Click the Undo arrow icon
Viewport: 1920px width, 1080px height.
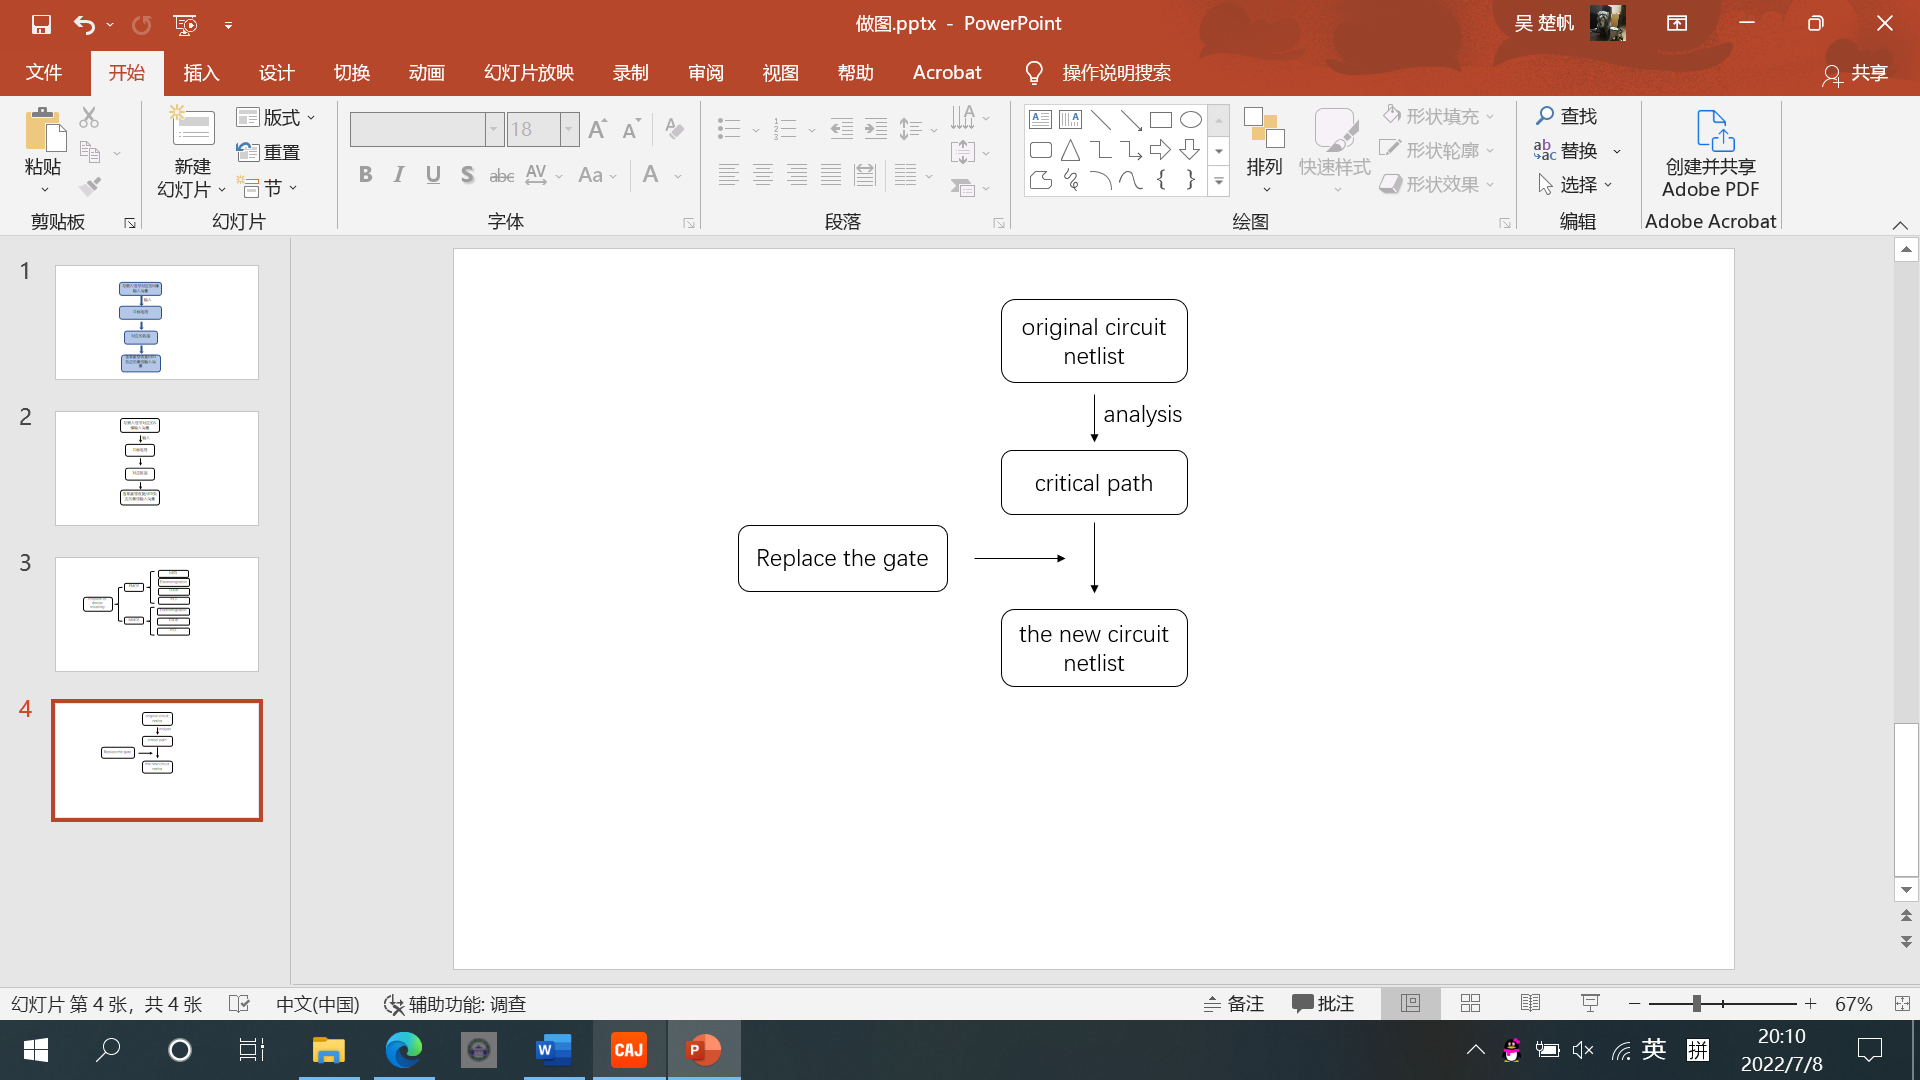84,24
